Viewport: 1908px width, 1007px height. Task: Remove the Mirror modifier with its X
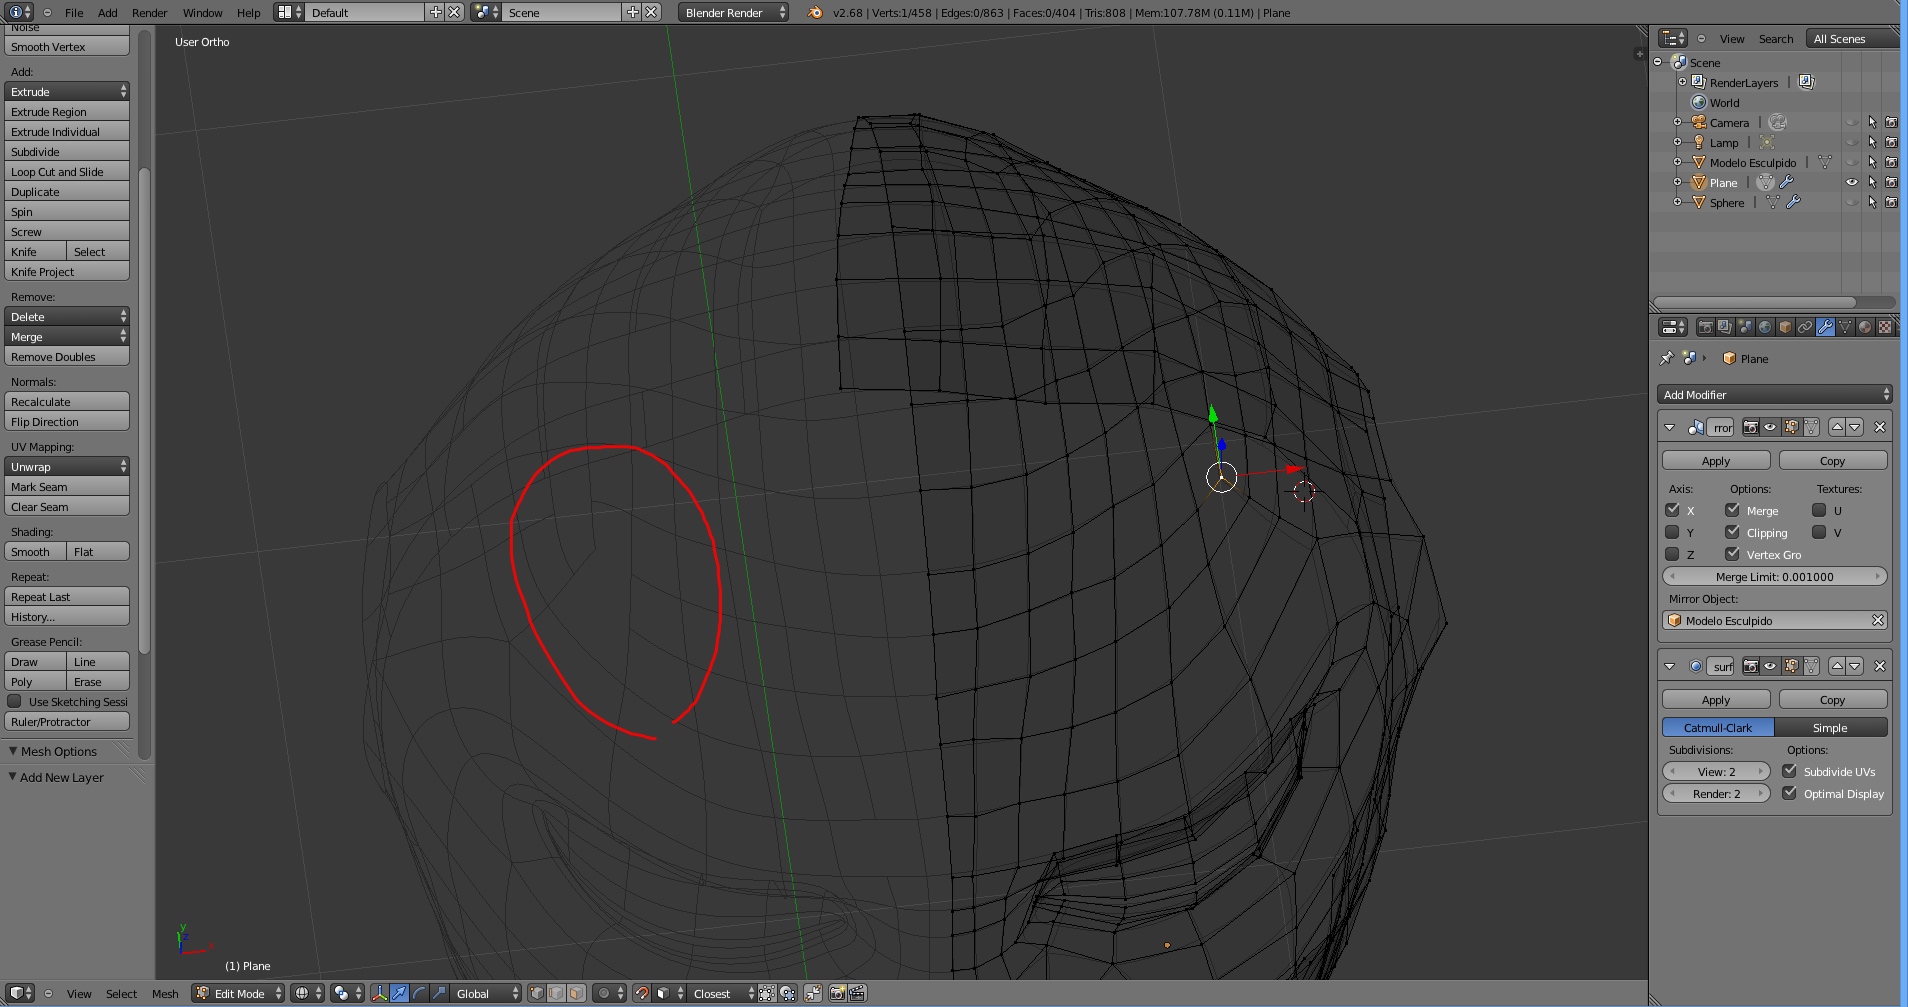click(x=1880, y=427)
